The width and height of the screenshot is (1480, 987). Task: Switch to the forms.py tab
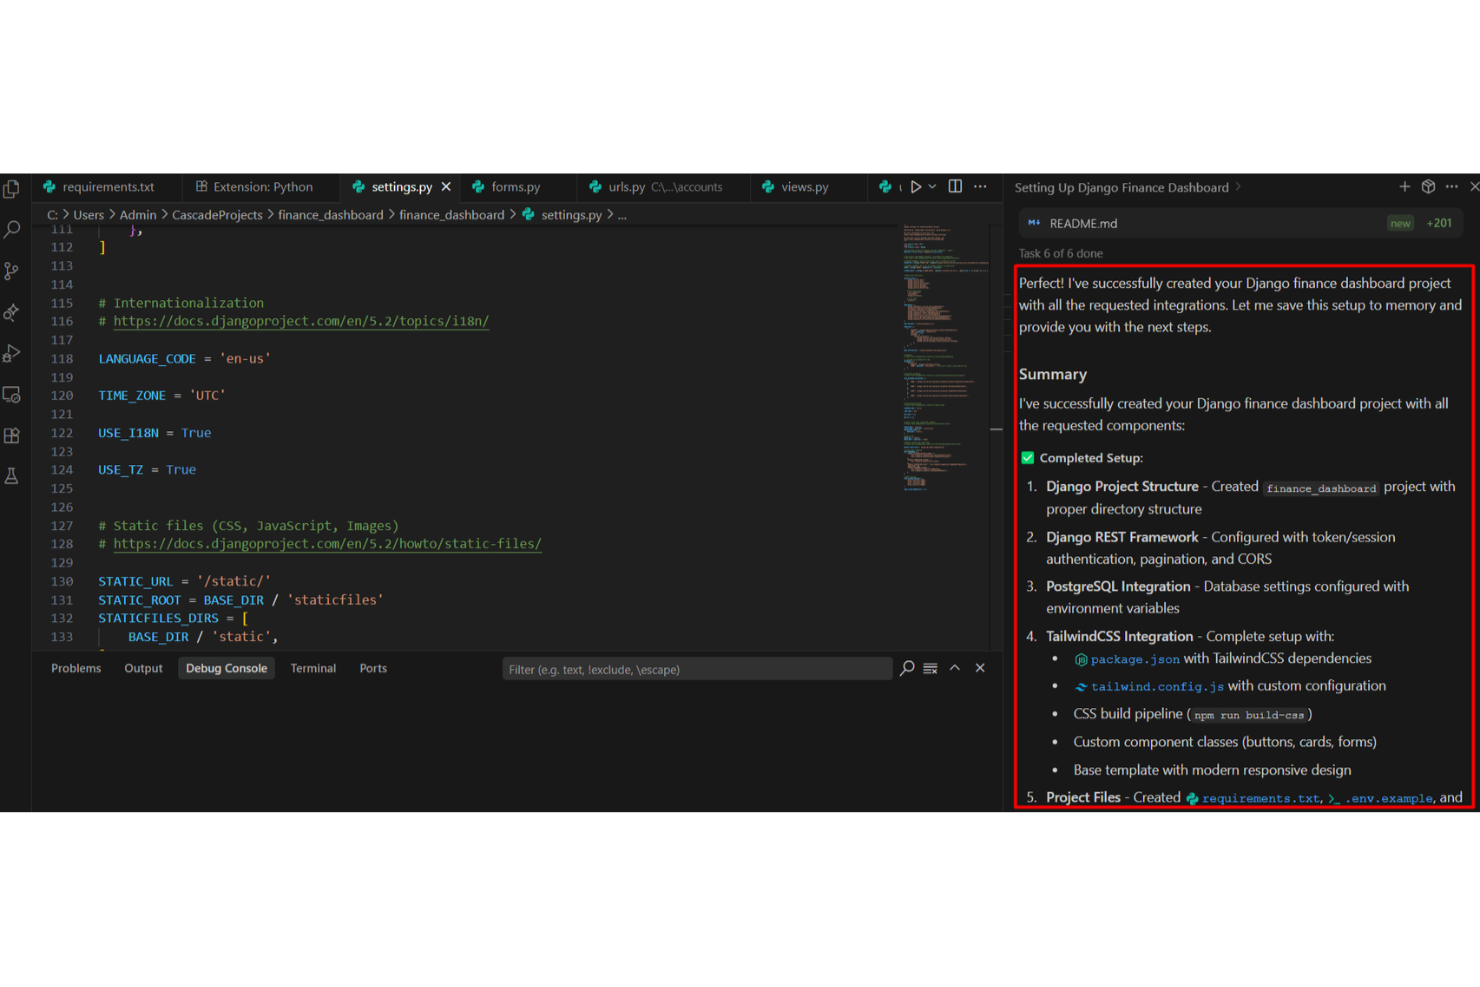coord(515,187)
